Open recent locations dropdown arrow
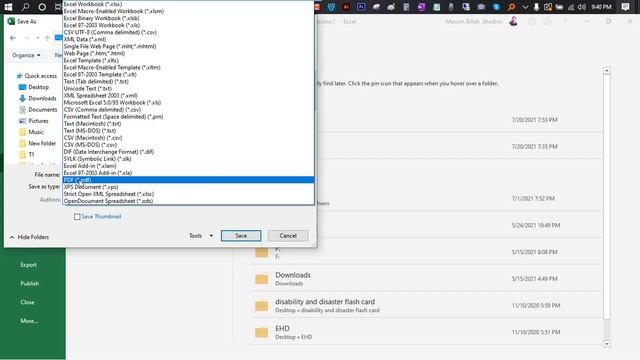640x360 pixels. (38, 38)
